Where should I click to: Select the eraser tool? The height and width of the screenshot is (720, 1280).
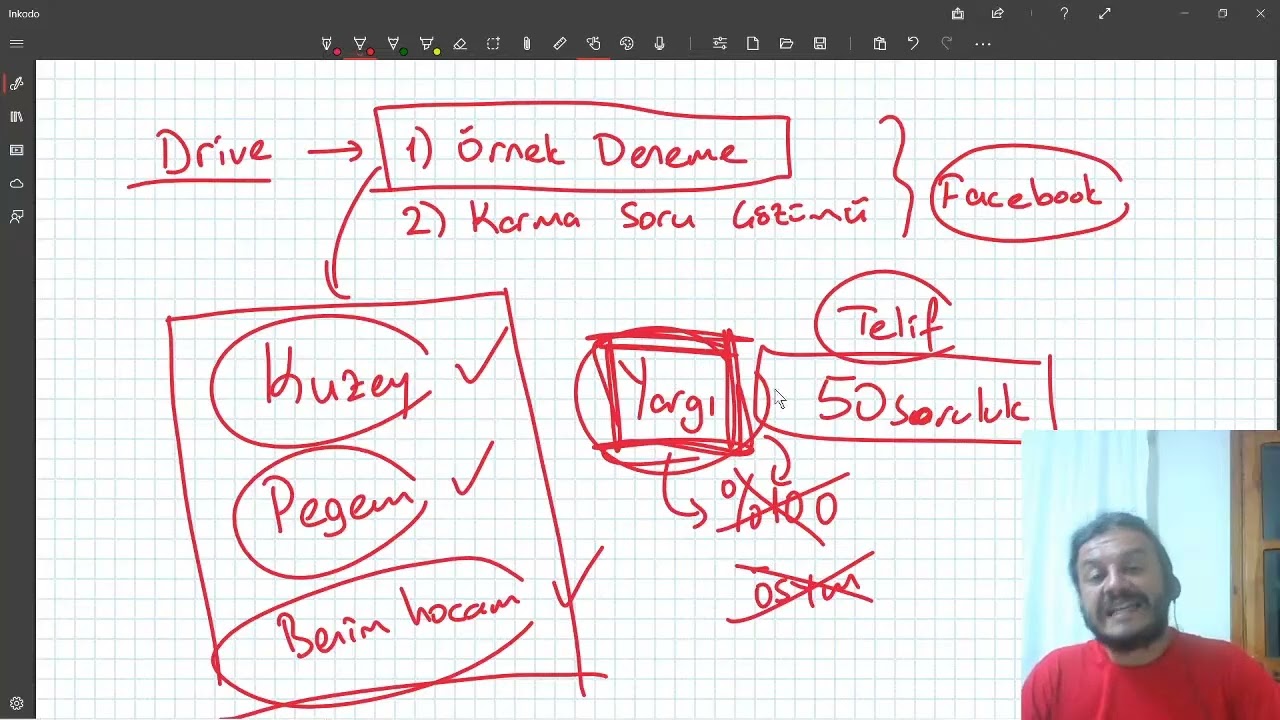pos(460,44)
